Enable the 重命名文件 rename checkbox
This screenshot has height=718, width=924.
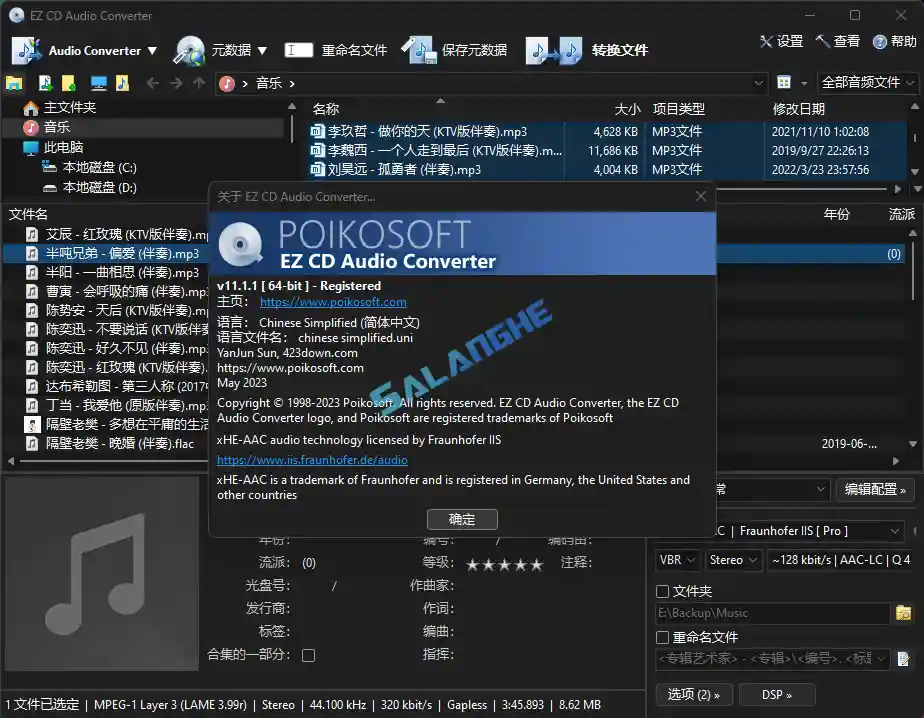pyautogui.click(x=662, y=638)
